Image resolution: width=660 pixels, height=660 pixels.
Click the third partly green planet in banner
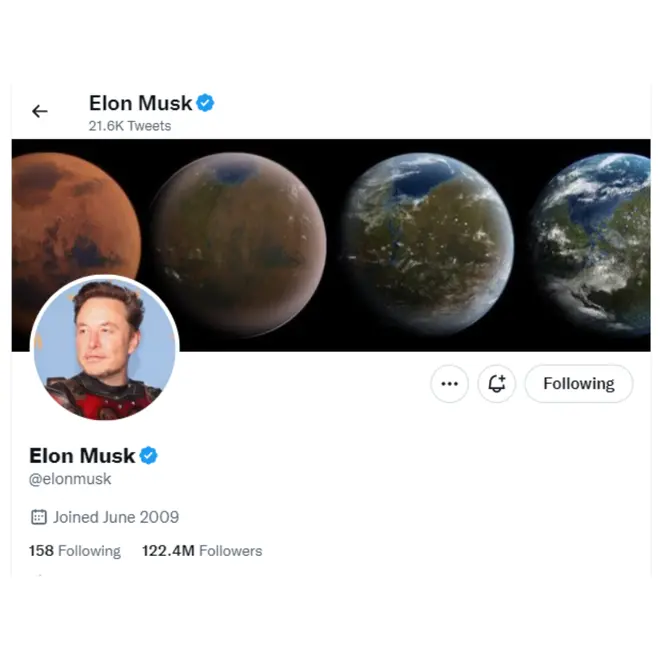[427, 244]
